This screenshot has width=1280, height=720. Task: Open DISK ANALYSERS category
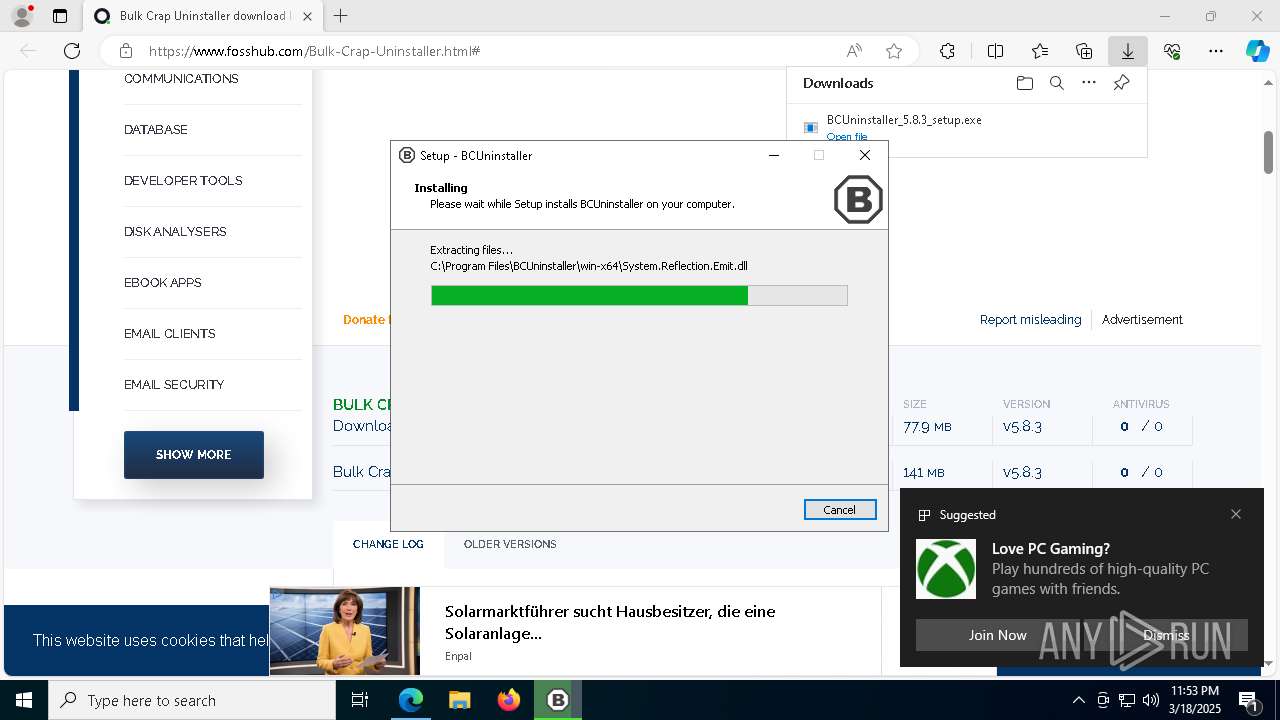click(175, 232)
